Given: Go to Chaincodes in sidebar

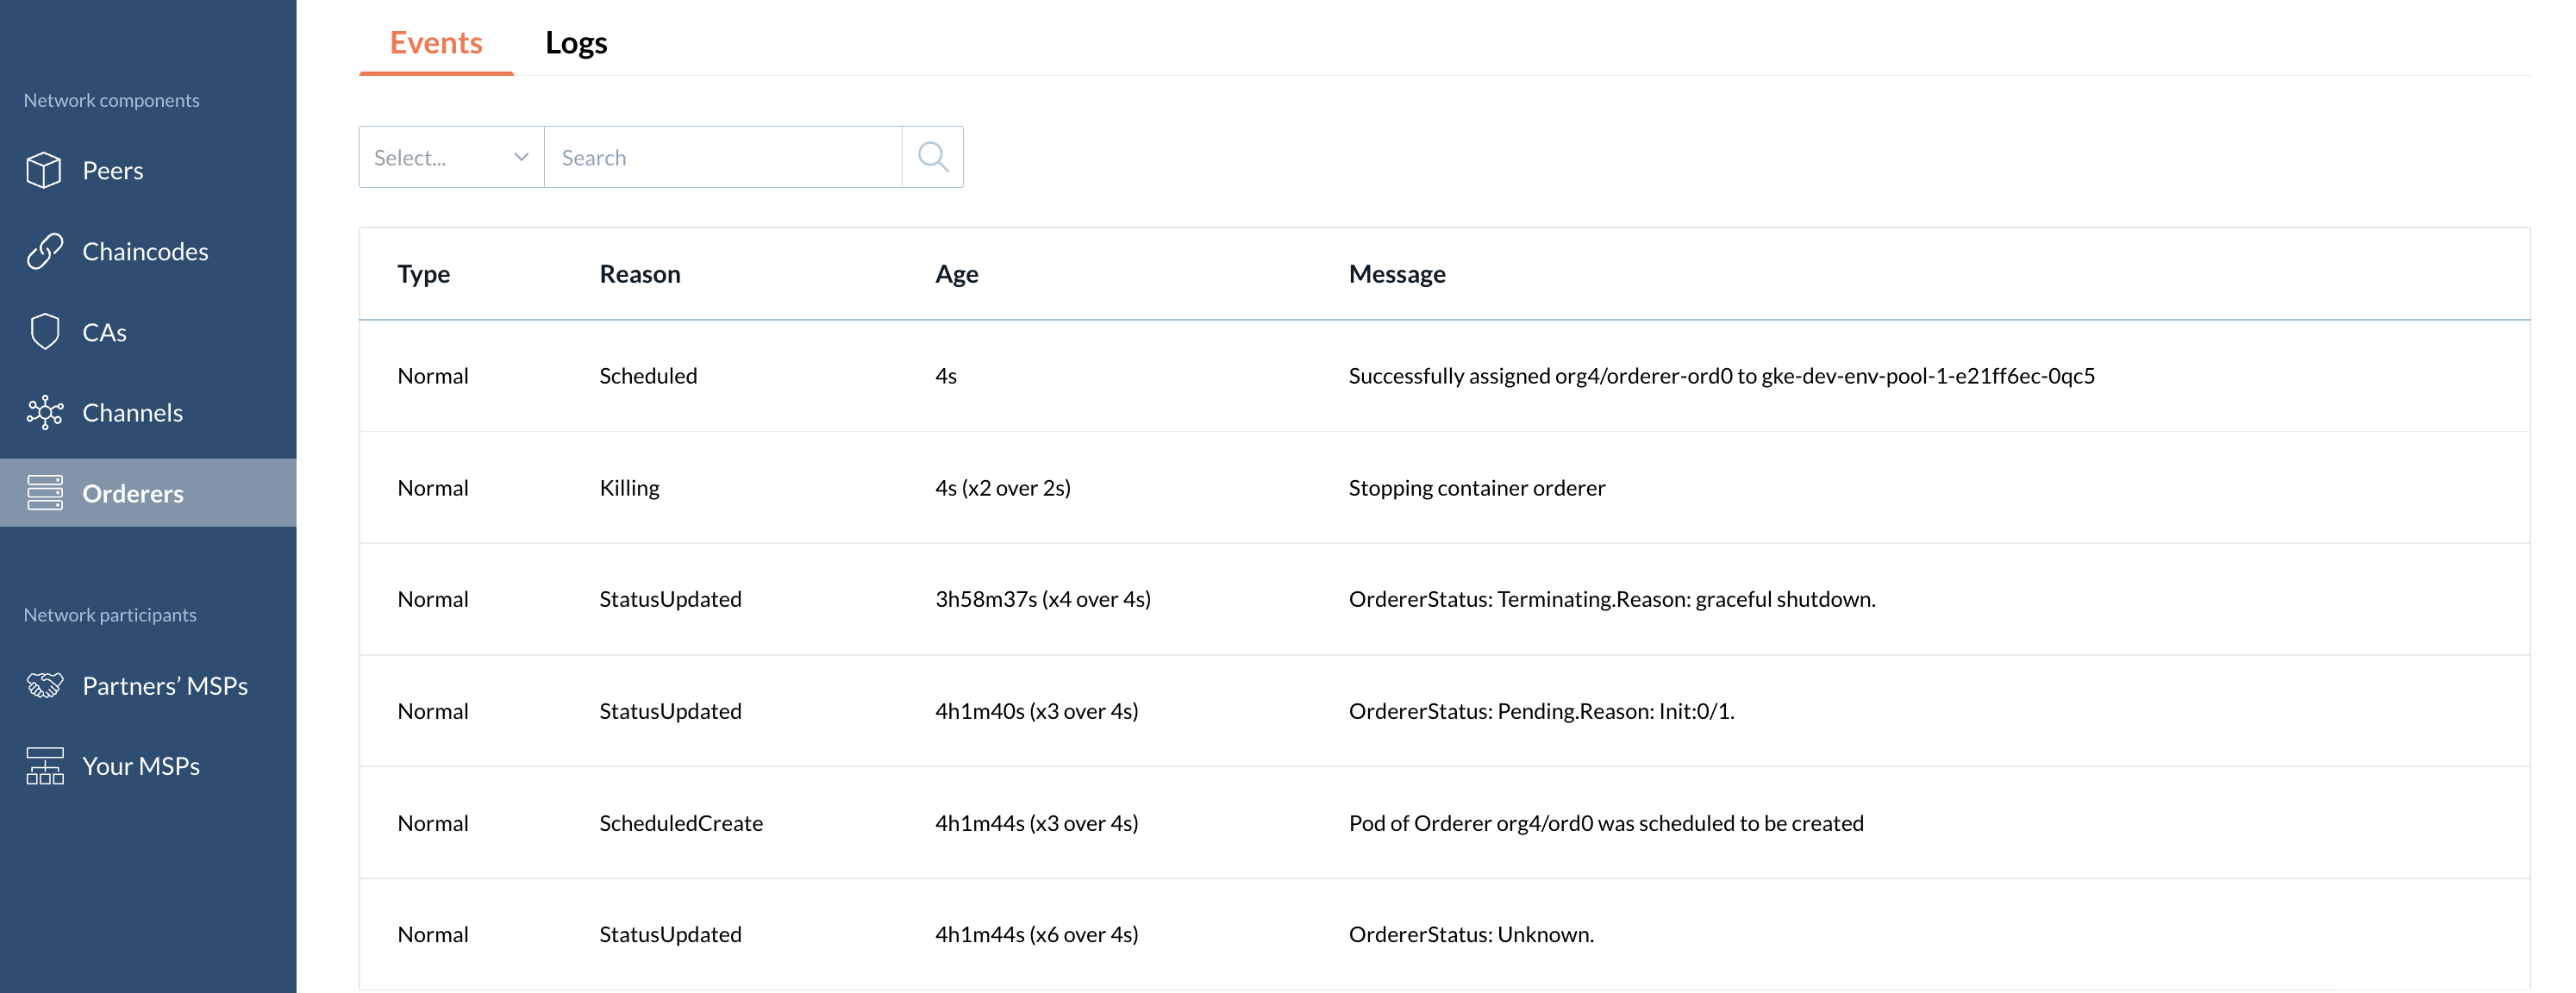Looking at the screenshot, I should [145, 251].
